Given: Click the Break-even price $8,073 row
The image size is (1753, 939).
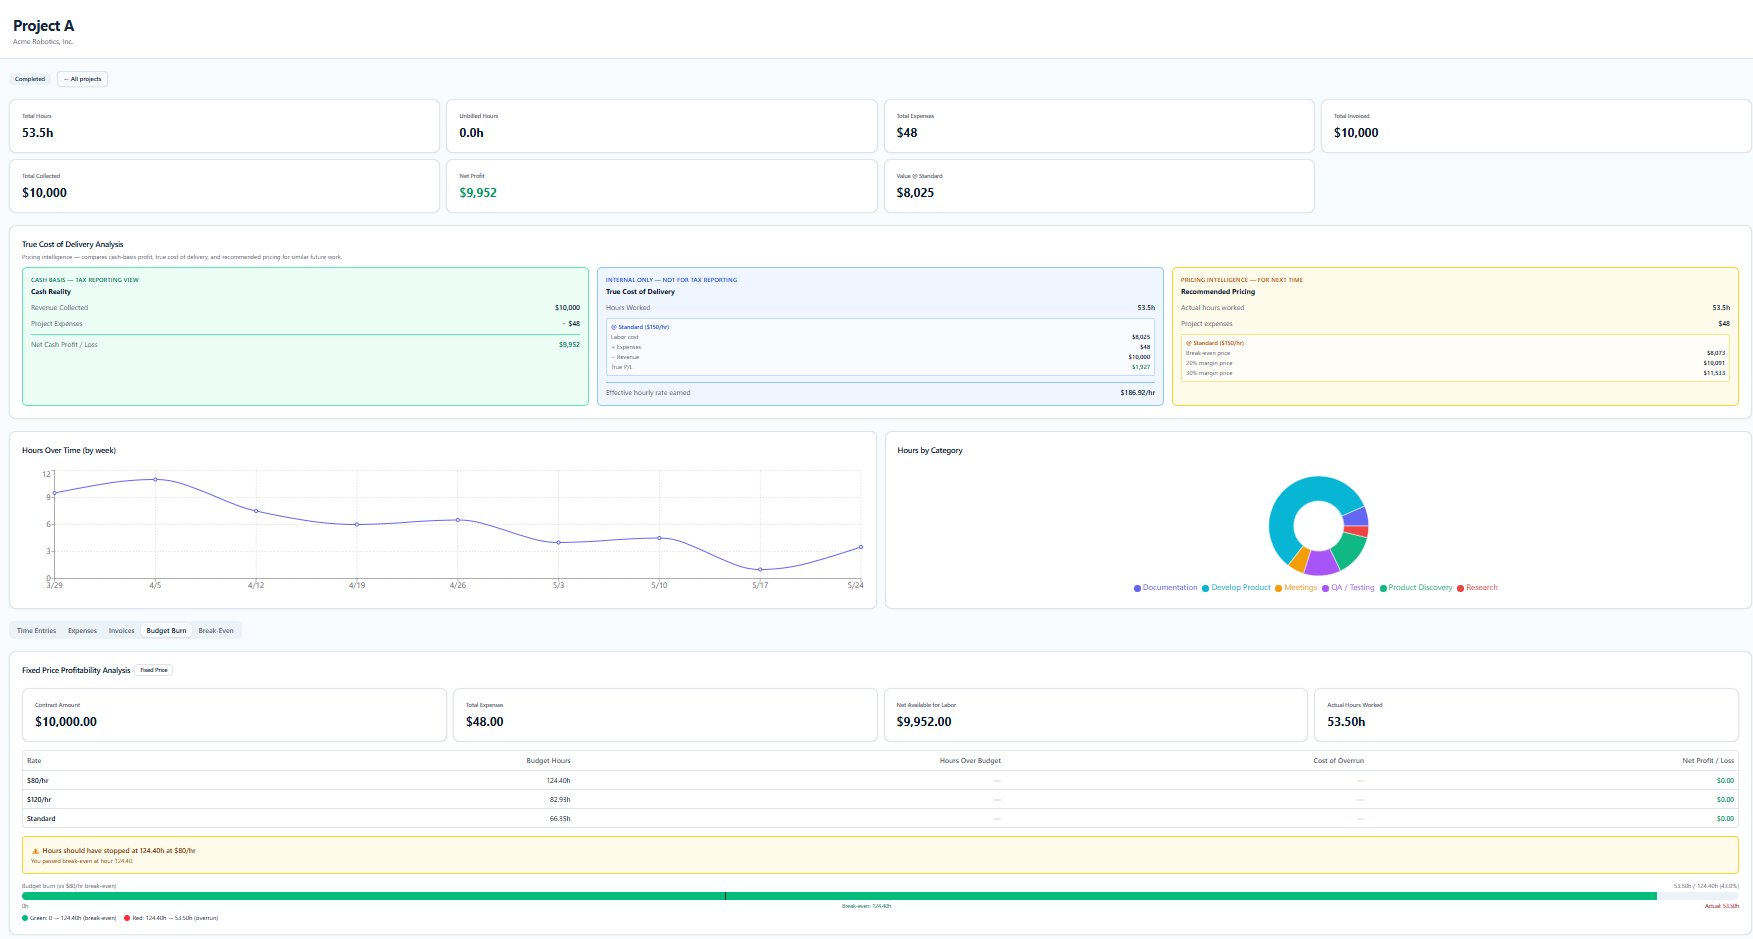Looking at the screenshot, I should click(1455, 353).
